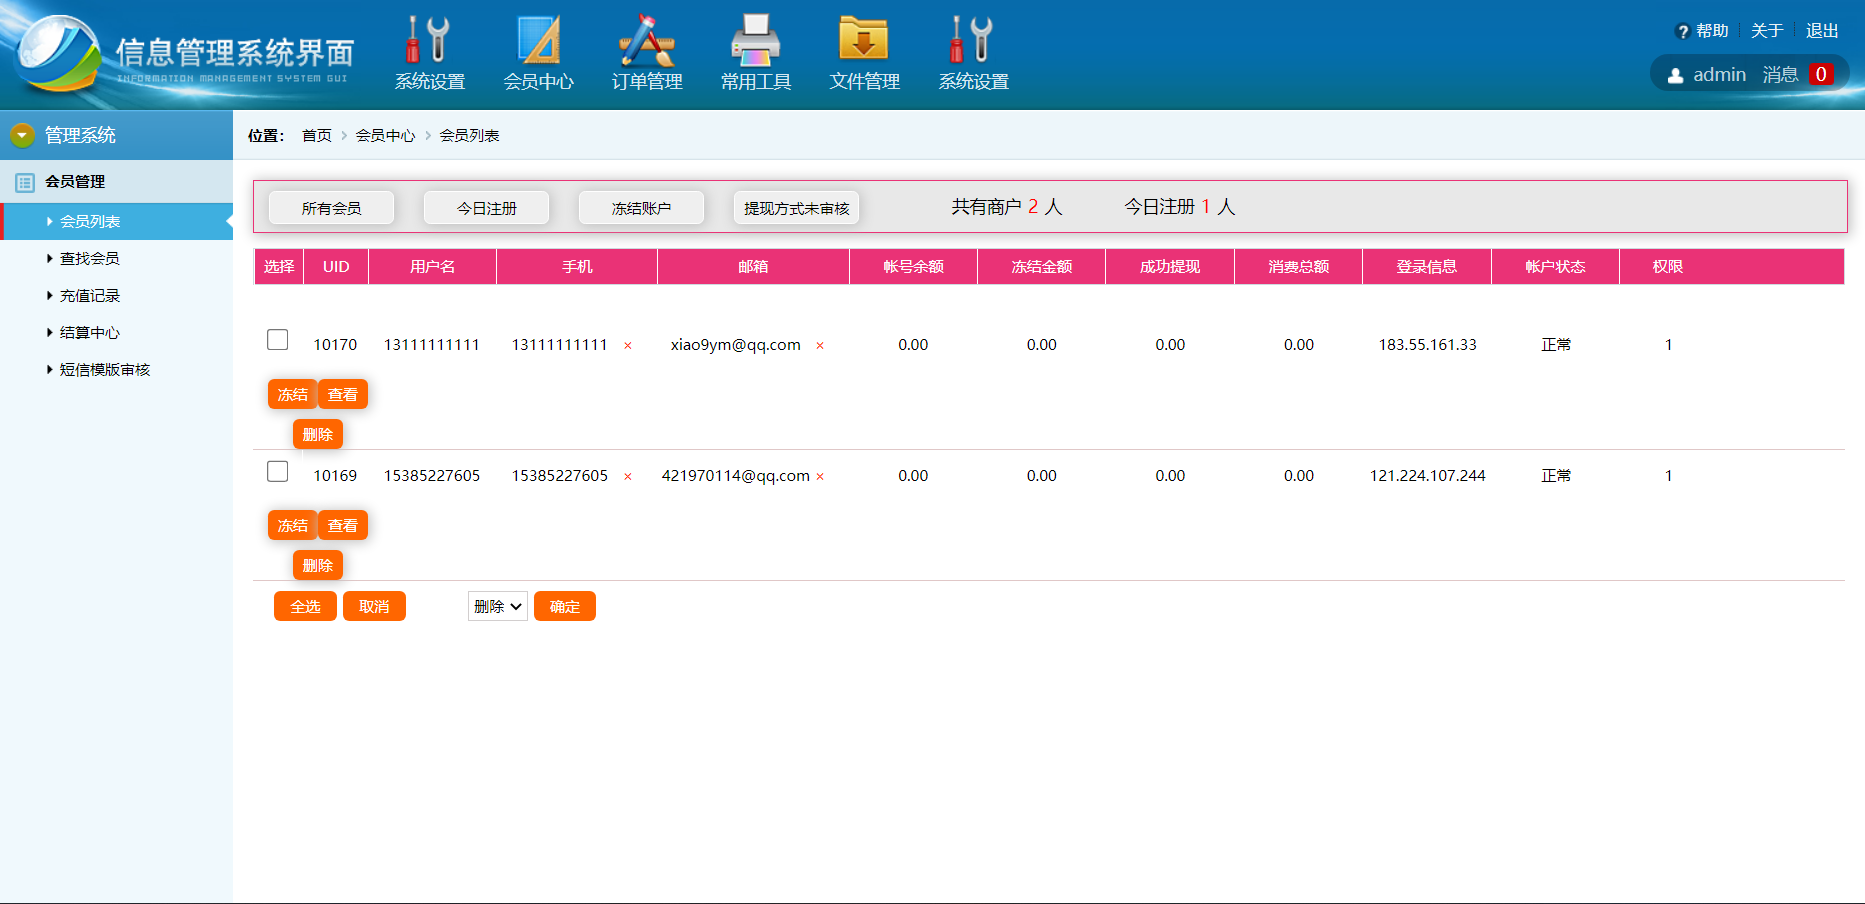Tick checkbox for member UID 10169
Screen dimensions: 1865x904
pos(278,471)
